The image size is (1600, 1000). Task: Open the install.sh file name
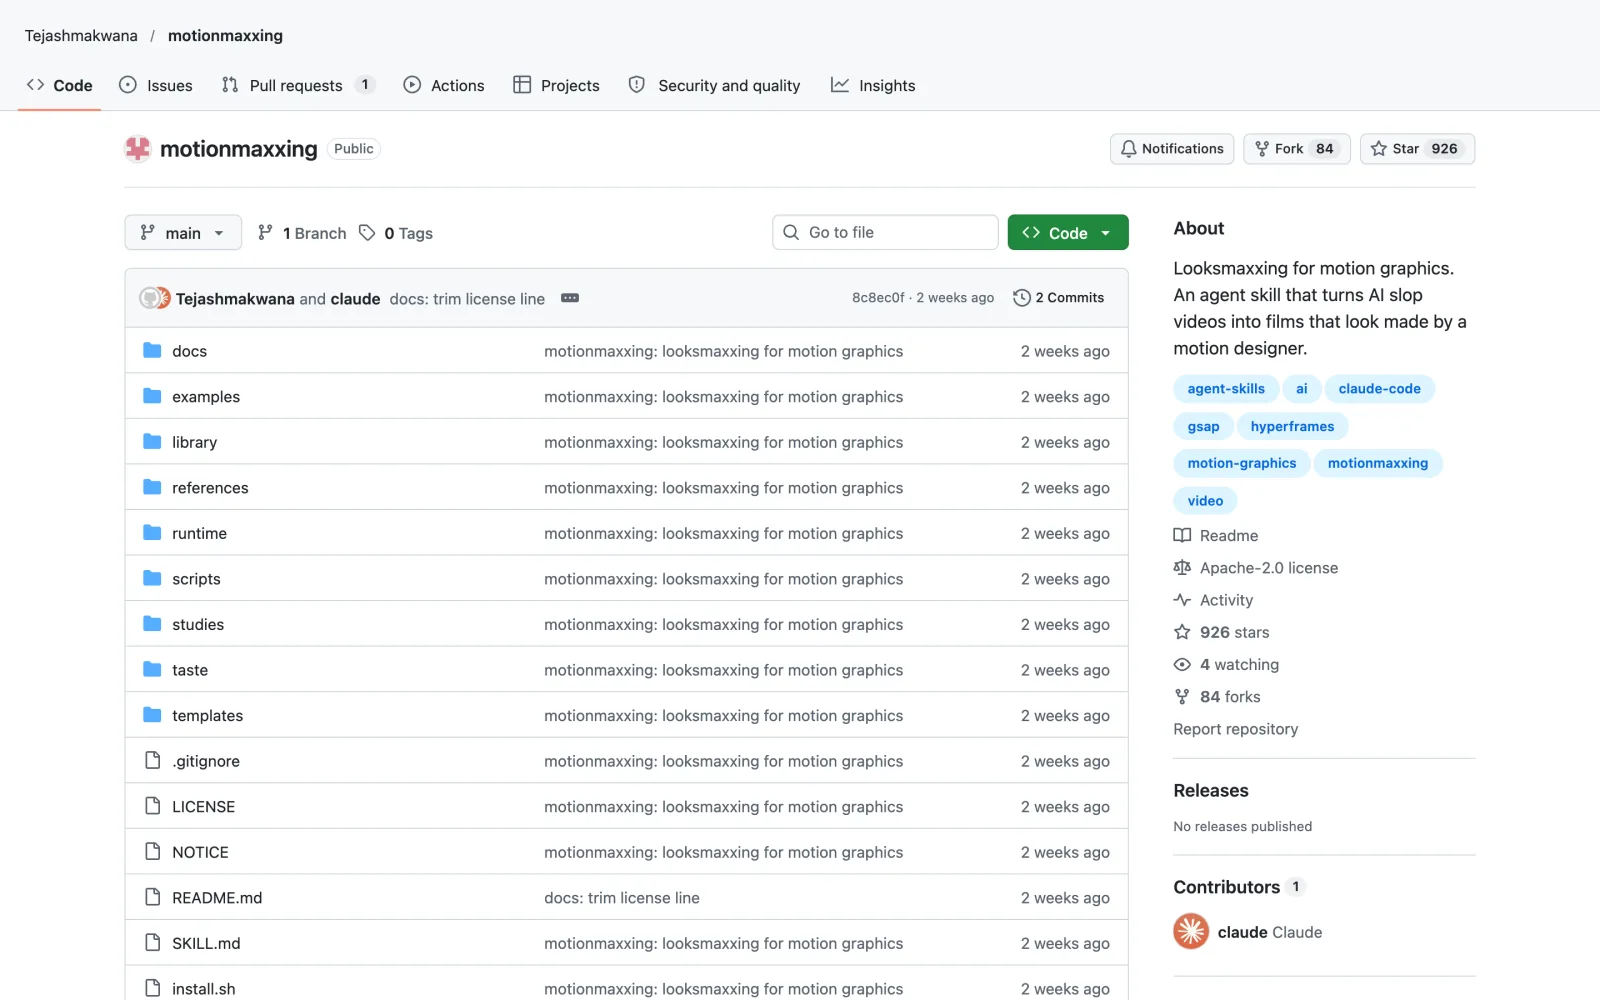pos(204,988)
